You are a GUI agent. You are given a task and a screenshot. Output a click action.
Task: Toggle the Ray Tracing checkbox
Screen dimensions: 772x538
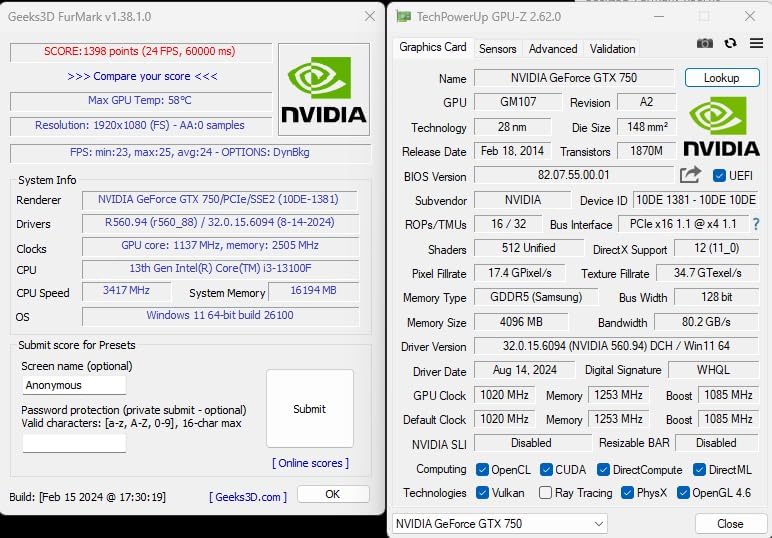pos(545,493)
